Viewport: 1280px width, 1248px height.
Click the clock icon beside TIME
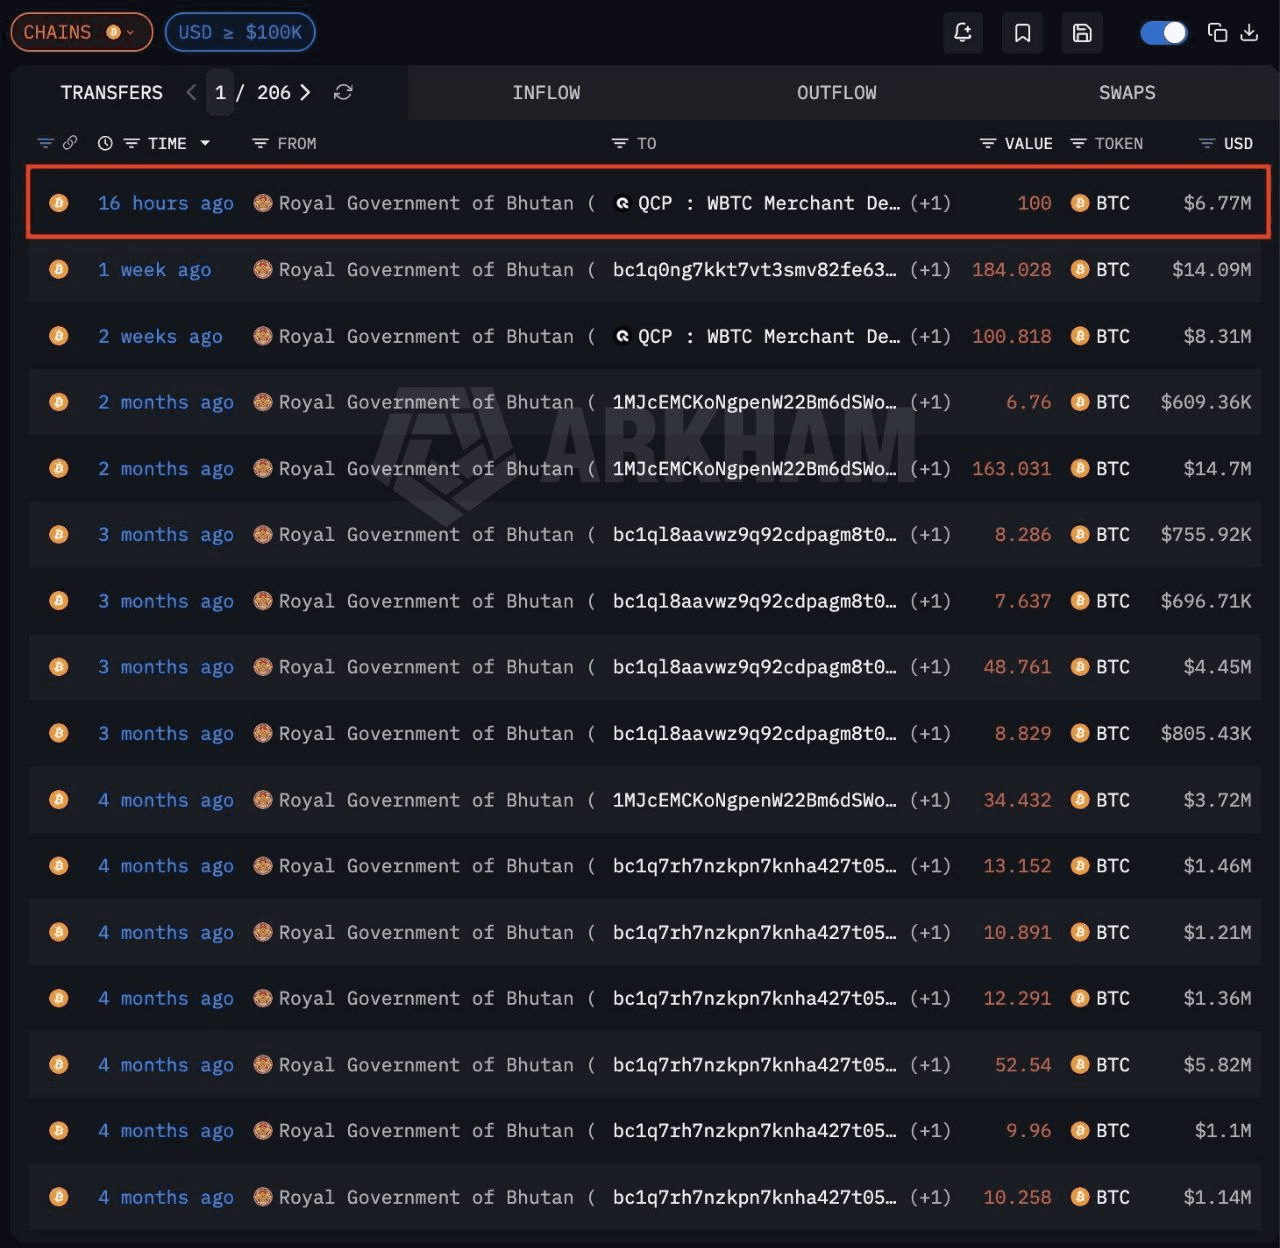point(105,143)
